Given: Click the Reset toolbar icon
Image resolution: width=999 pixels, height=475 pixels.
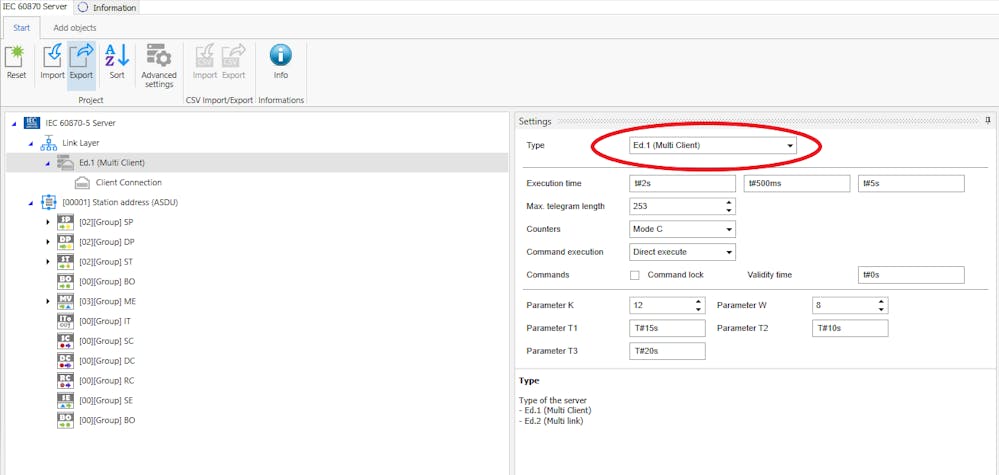Looking at the screenshot, I should pos(16,56).
